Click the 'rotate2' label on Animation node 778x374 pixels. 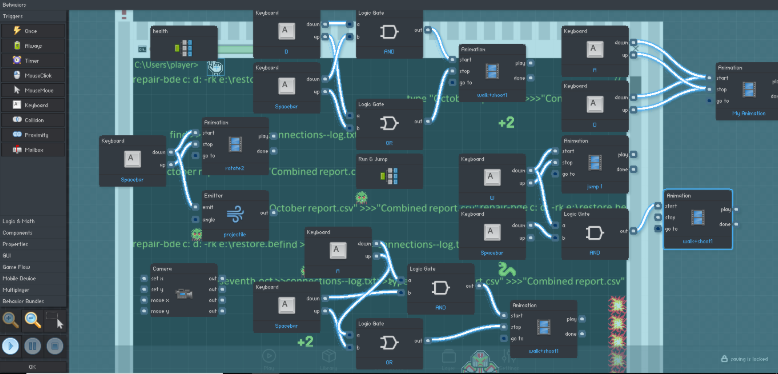click(235, 168)
